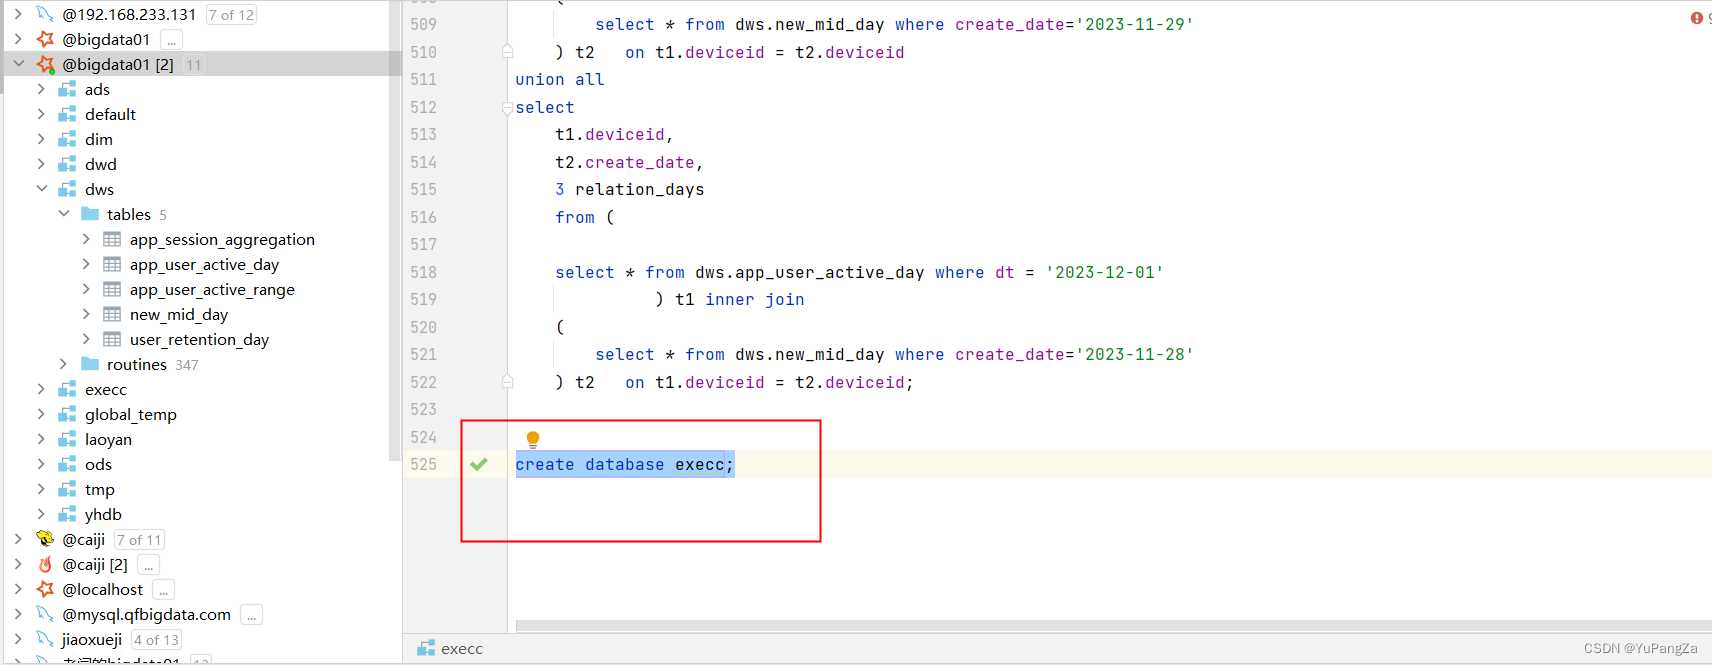1712x665 pixels.
Task: Click the global_temp schema icon
Action: 67,414
